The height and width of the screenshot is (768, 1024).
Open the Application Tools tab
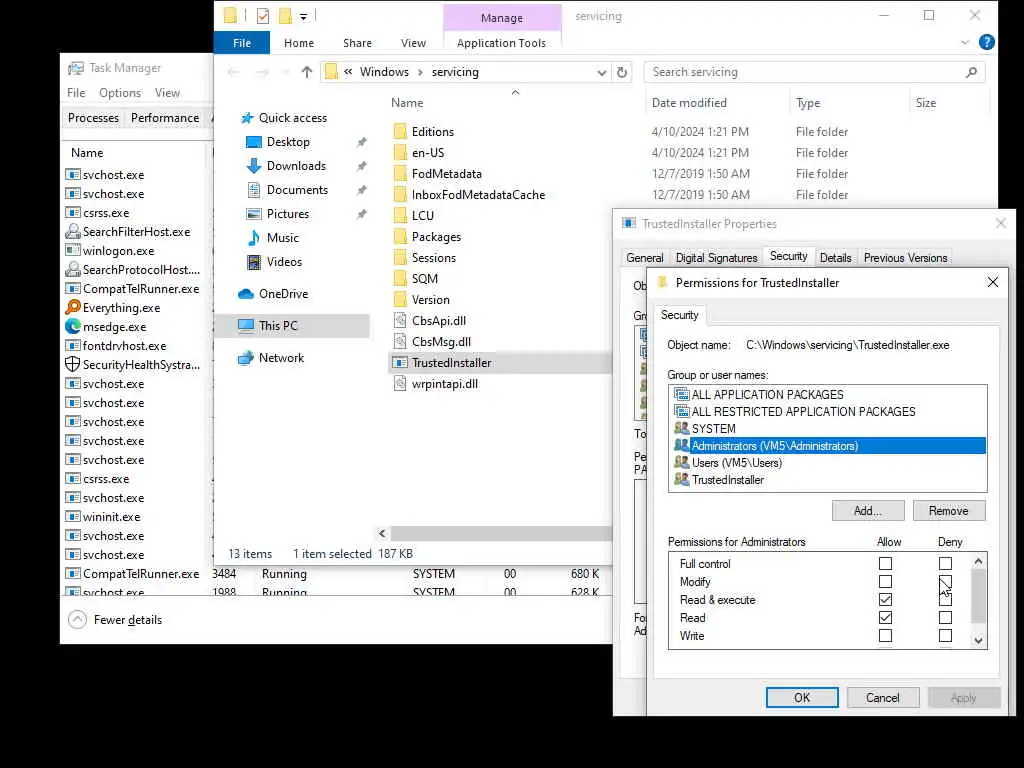point(501,43)
